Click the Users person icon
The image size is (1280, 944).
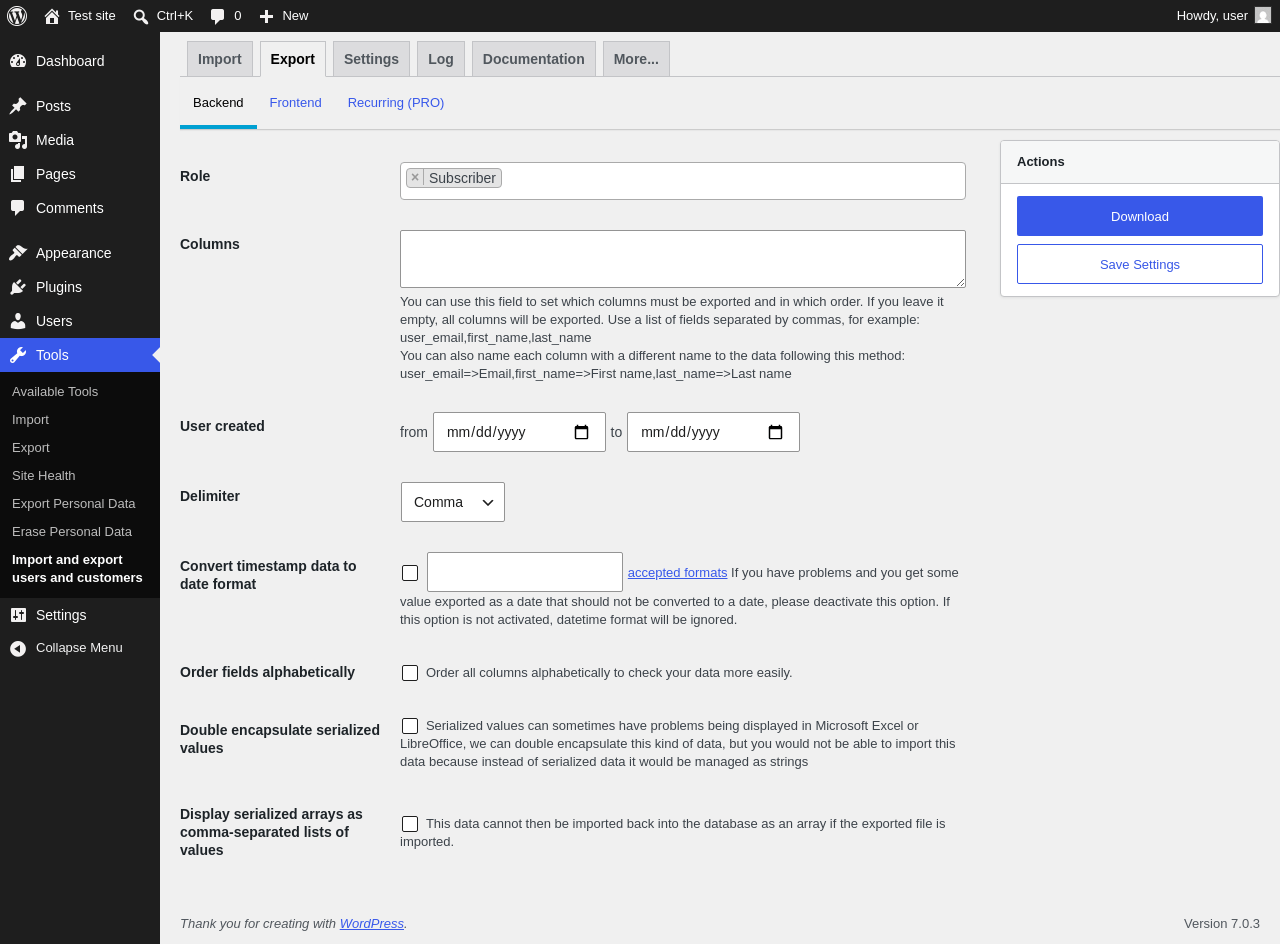[18, 321]
